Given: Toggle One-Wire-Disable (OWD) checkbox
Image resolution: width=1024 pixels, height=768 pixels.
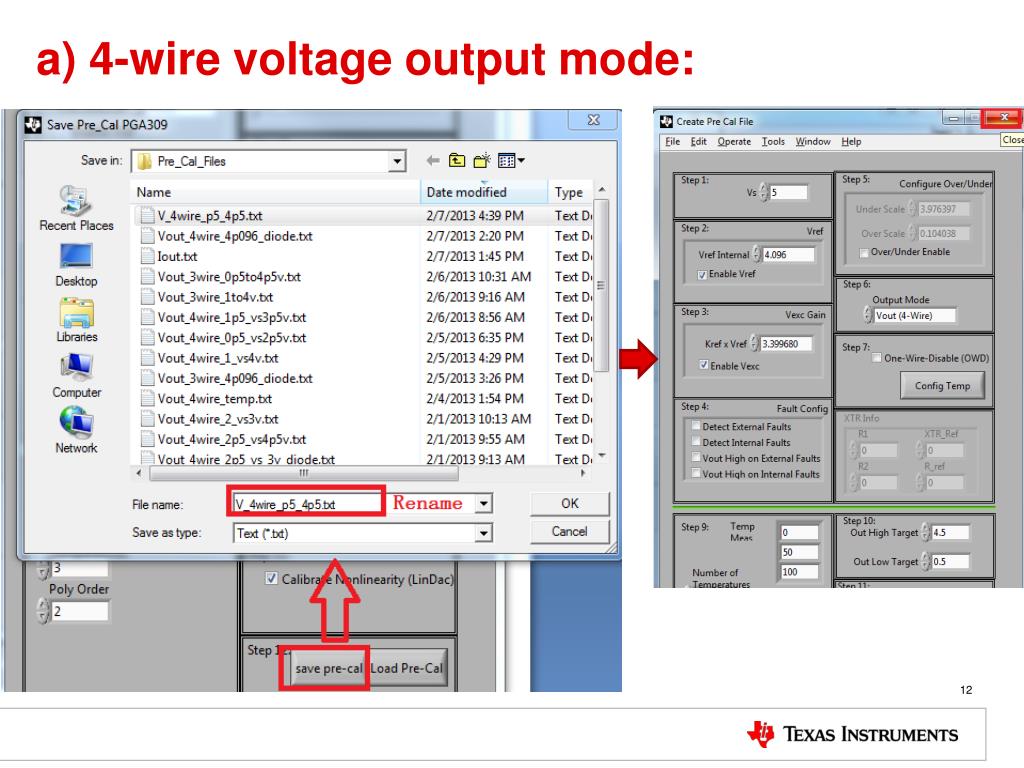Looking at the screenshot, I should click(x=877, y=358).
